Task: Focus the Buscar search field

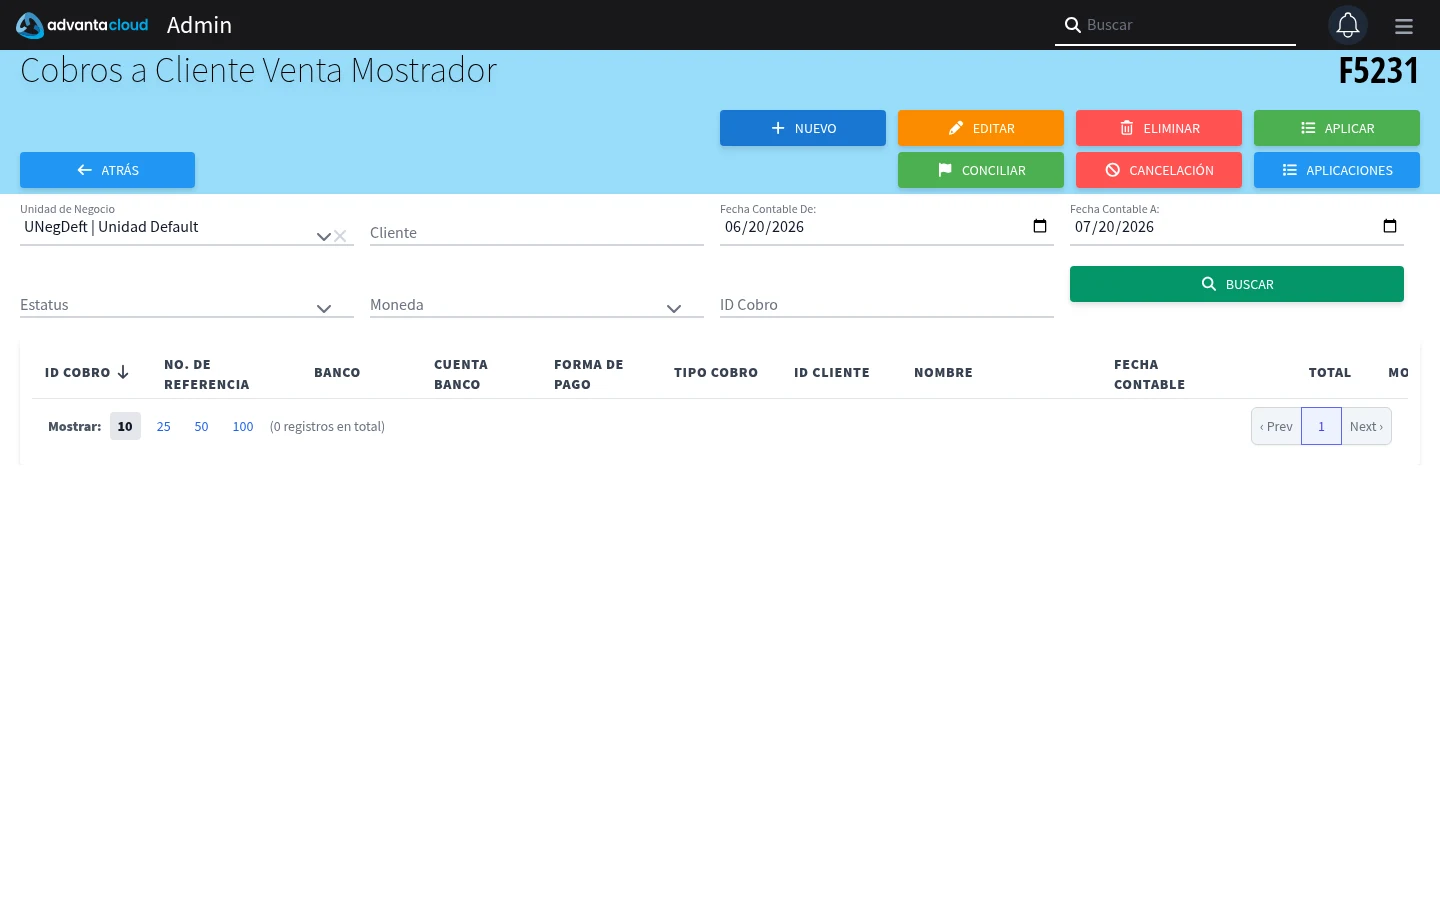Action: point(1188,25)
